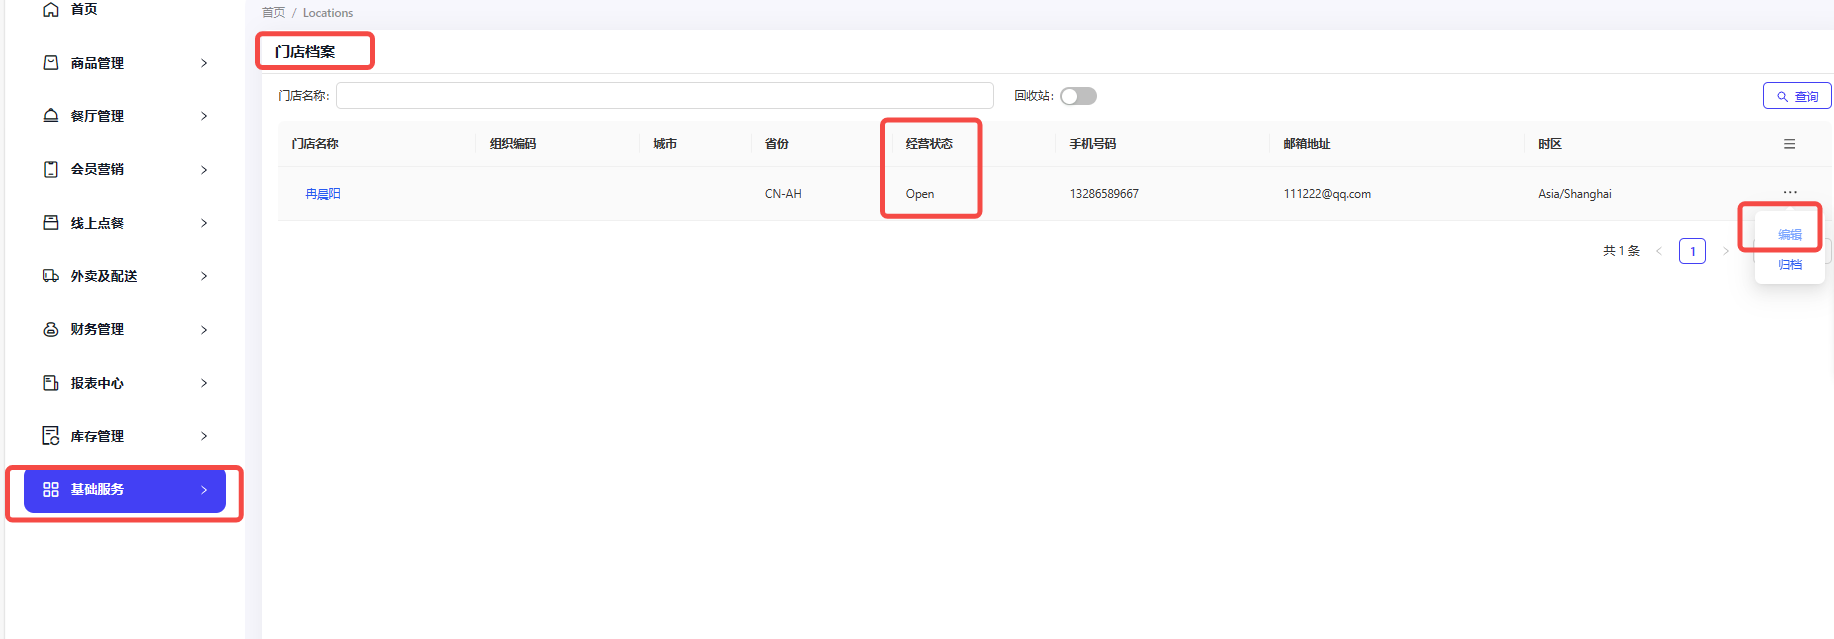Viewport: 1834px width, 639px height.
Task: Open 会员营销 menu label
Action: pos(97,169)
